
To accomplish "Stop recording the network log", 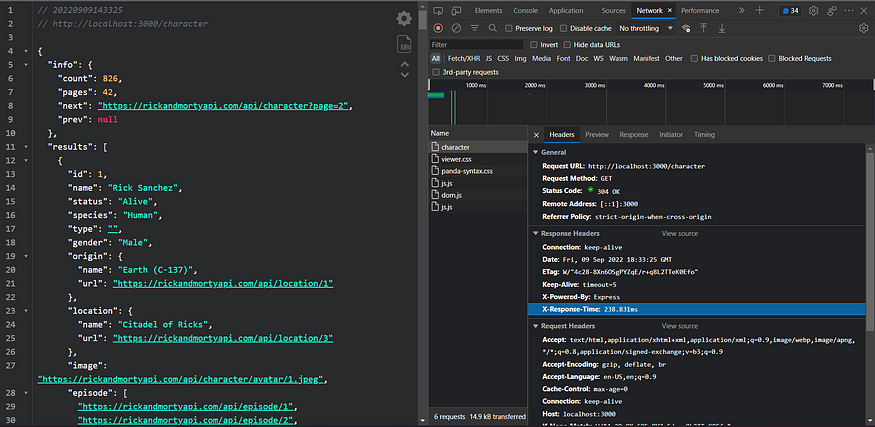I will (438, 28).
